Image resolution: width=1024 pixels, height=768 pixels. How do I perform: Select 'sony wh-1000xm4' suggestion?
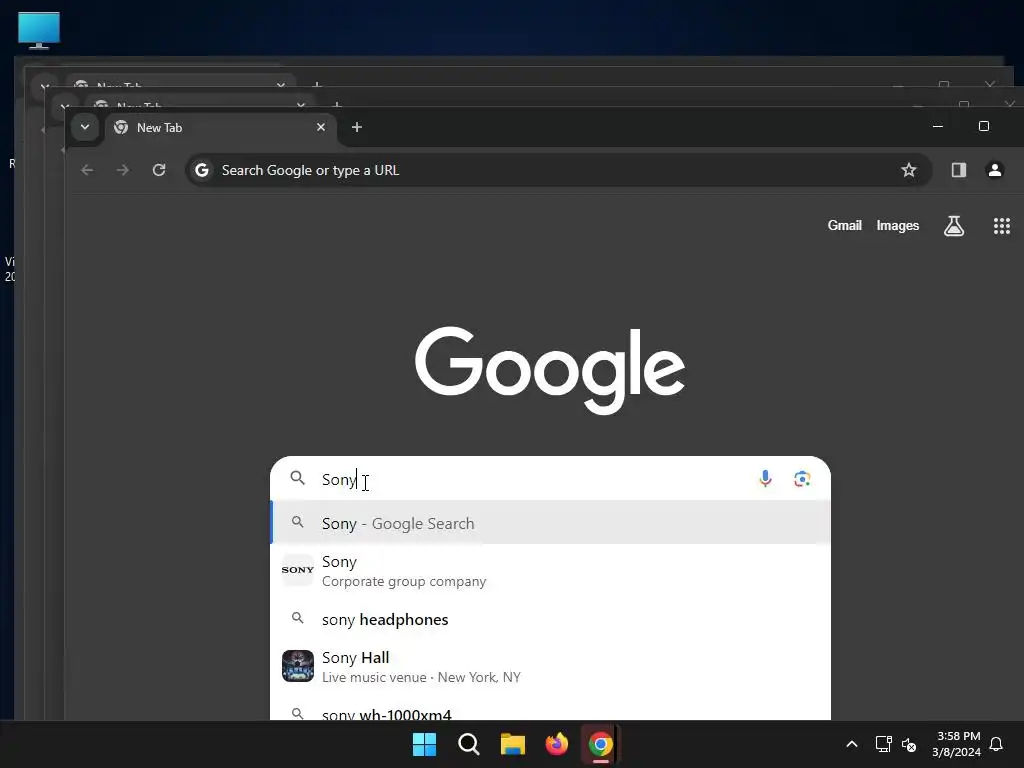tap(551, 712)
